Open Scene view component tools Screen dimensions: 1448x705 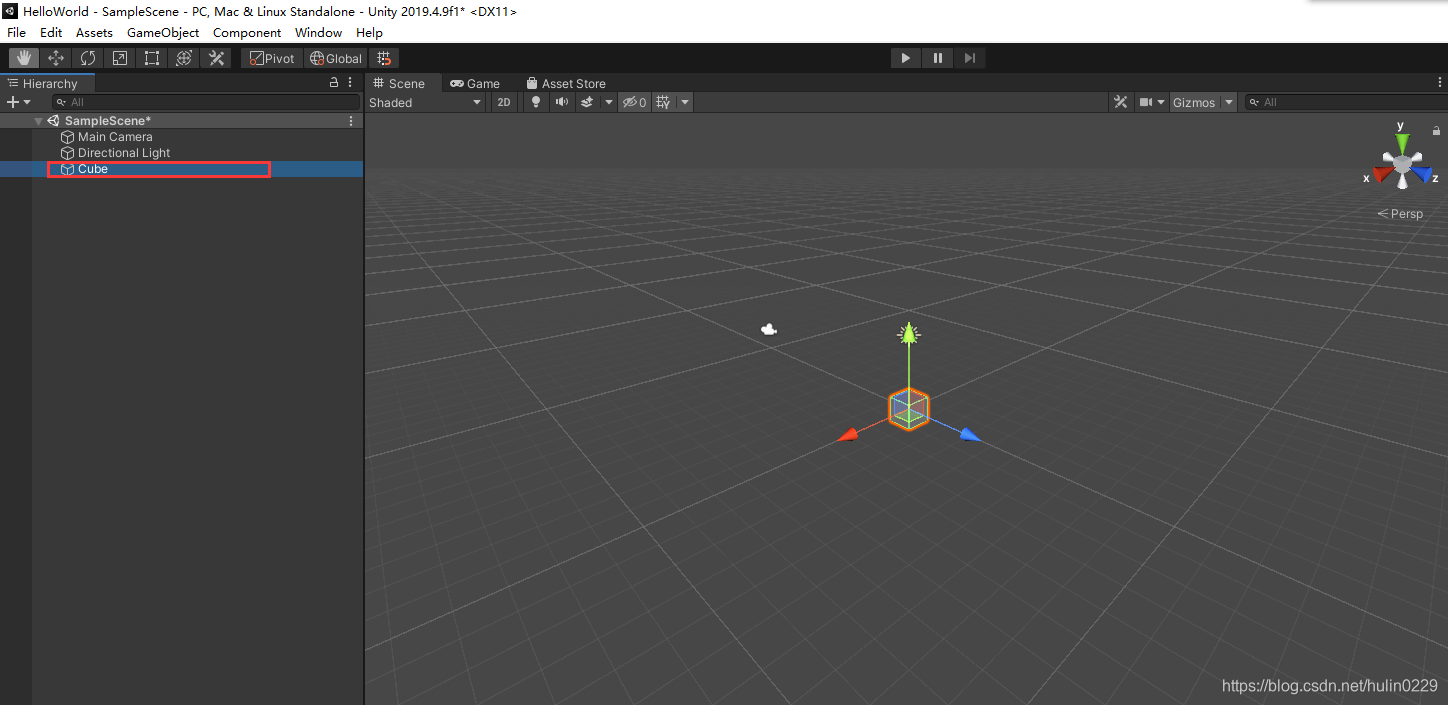[1121, 102]
